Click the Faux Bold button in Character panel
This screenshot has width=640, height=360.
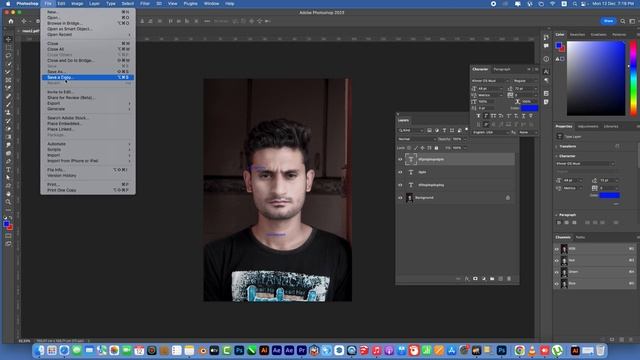point(478,116)
